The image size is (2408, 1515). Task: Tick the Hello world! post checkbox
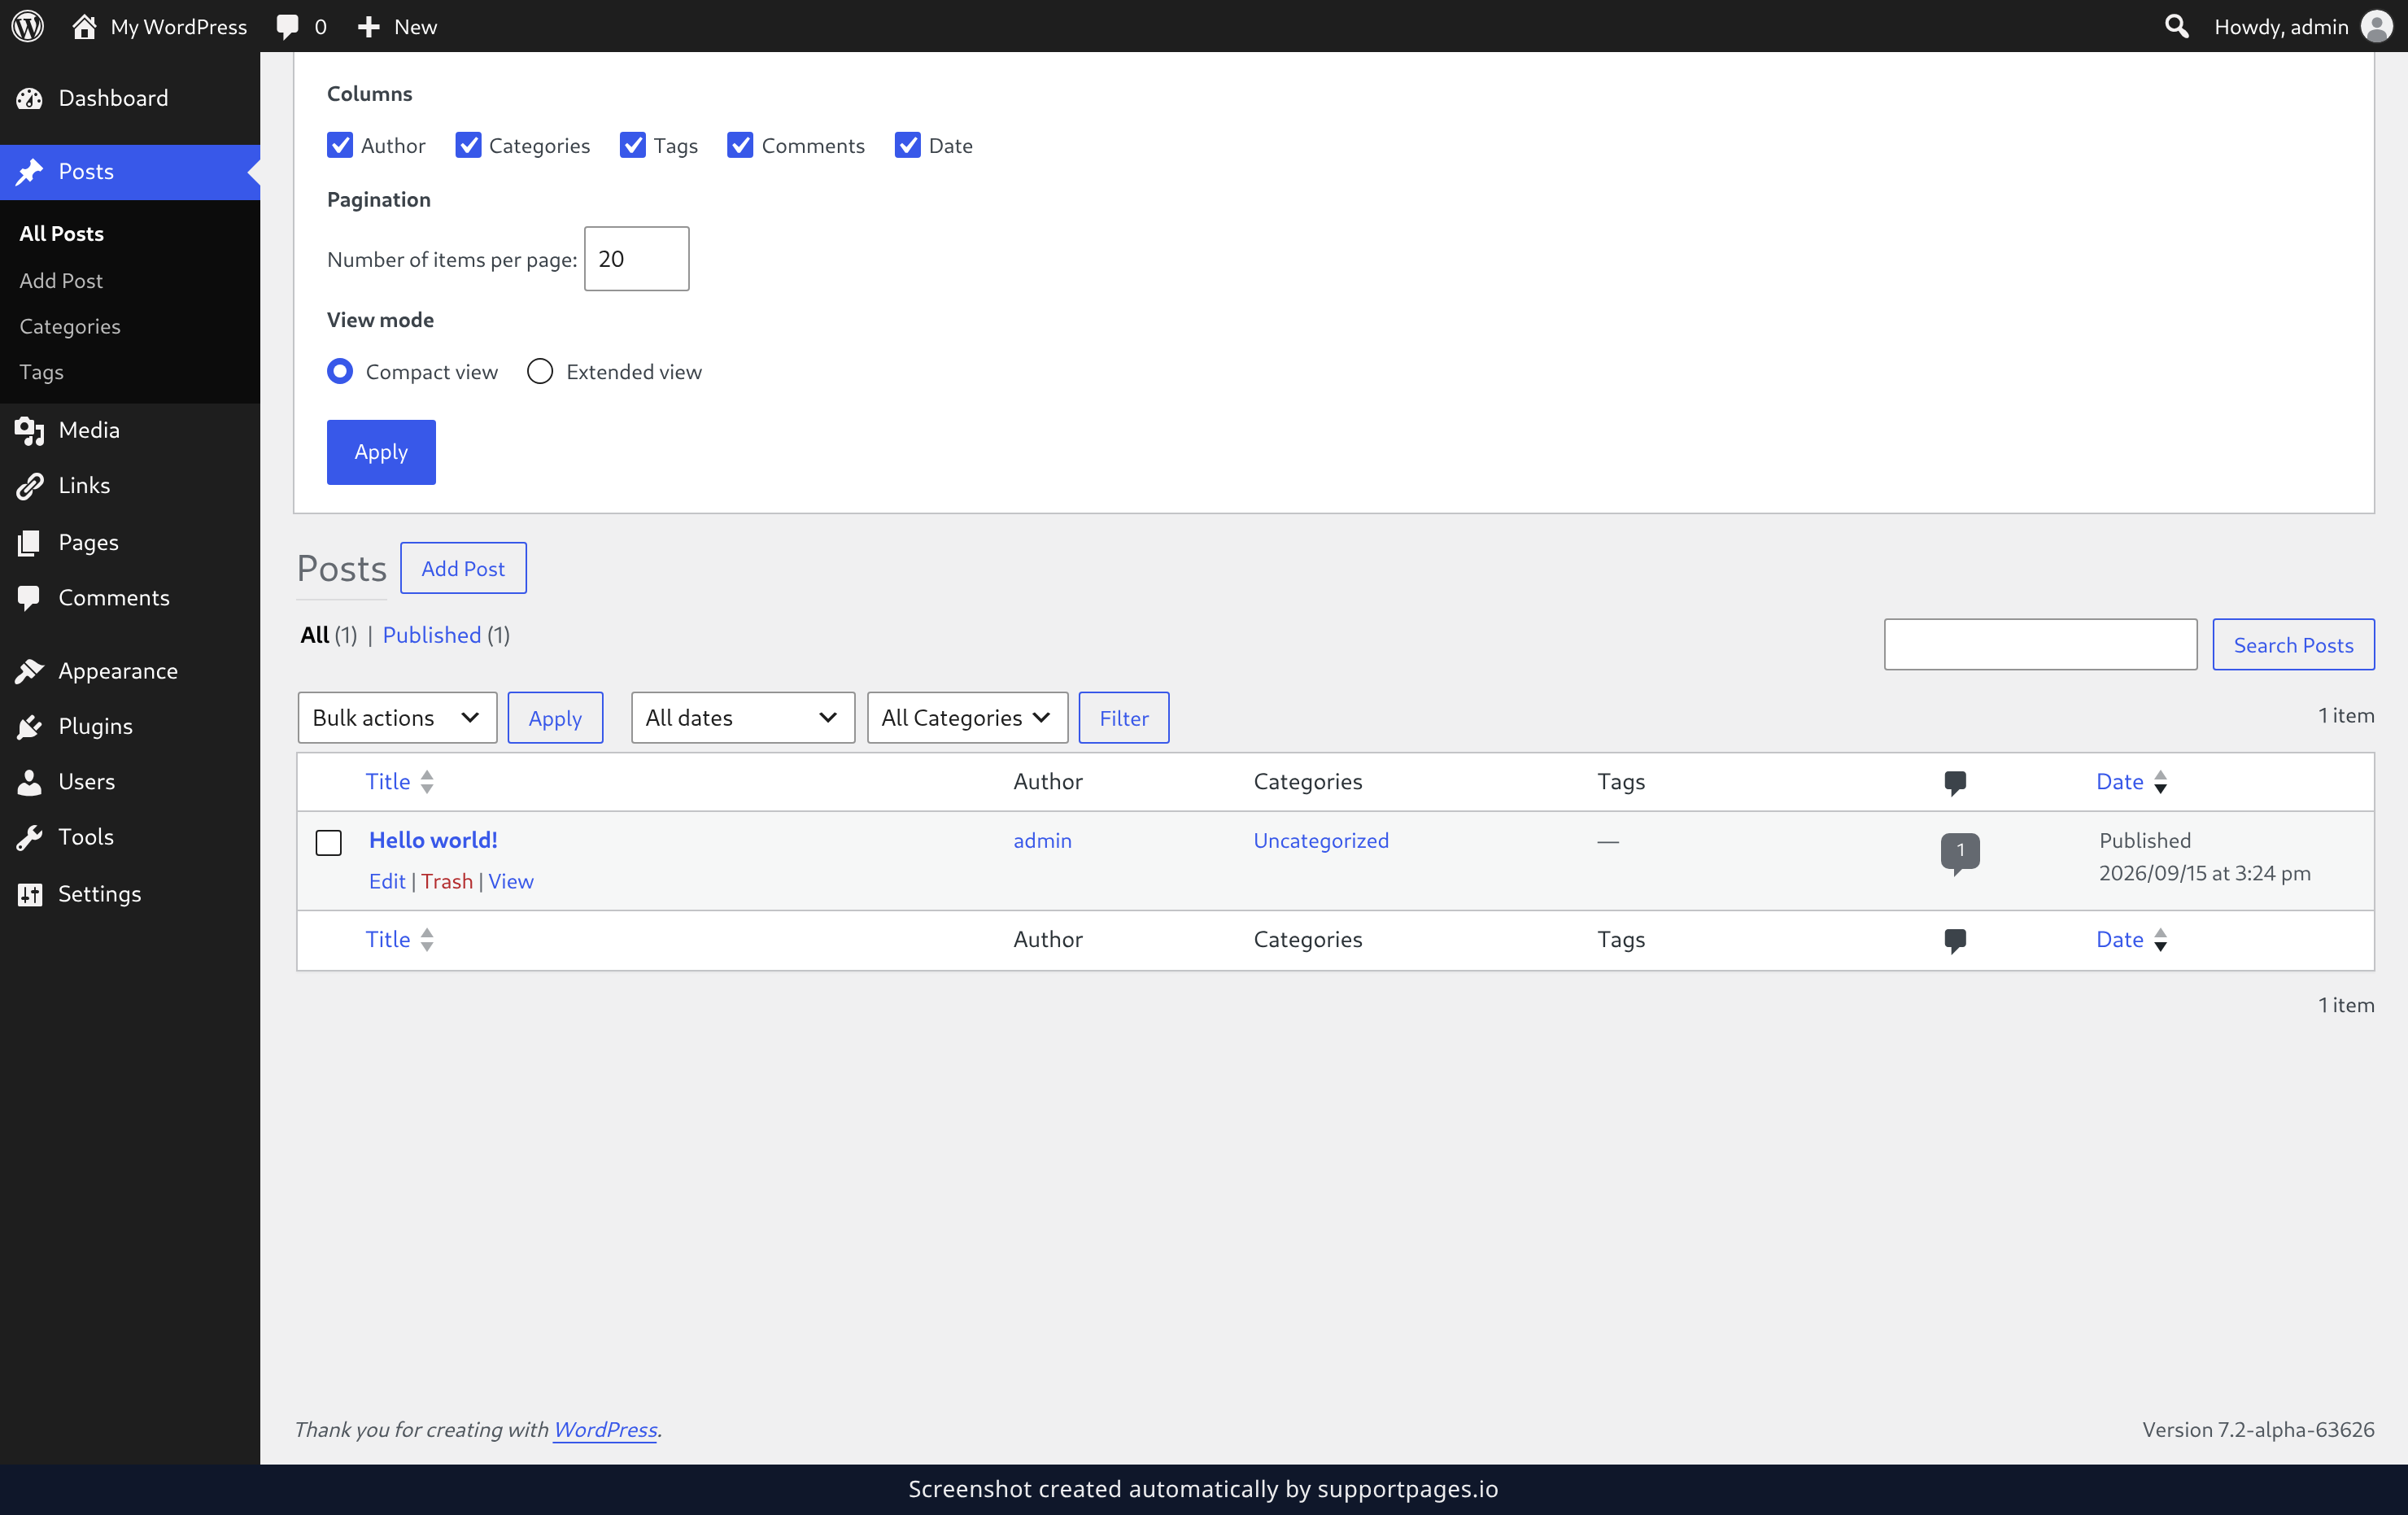click(329, 843)
